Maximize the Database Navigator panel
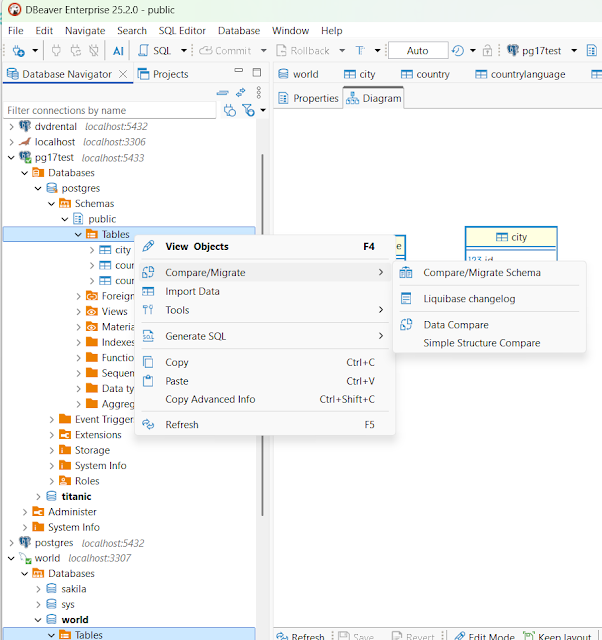 coord(257,72)
